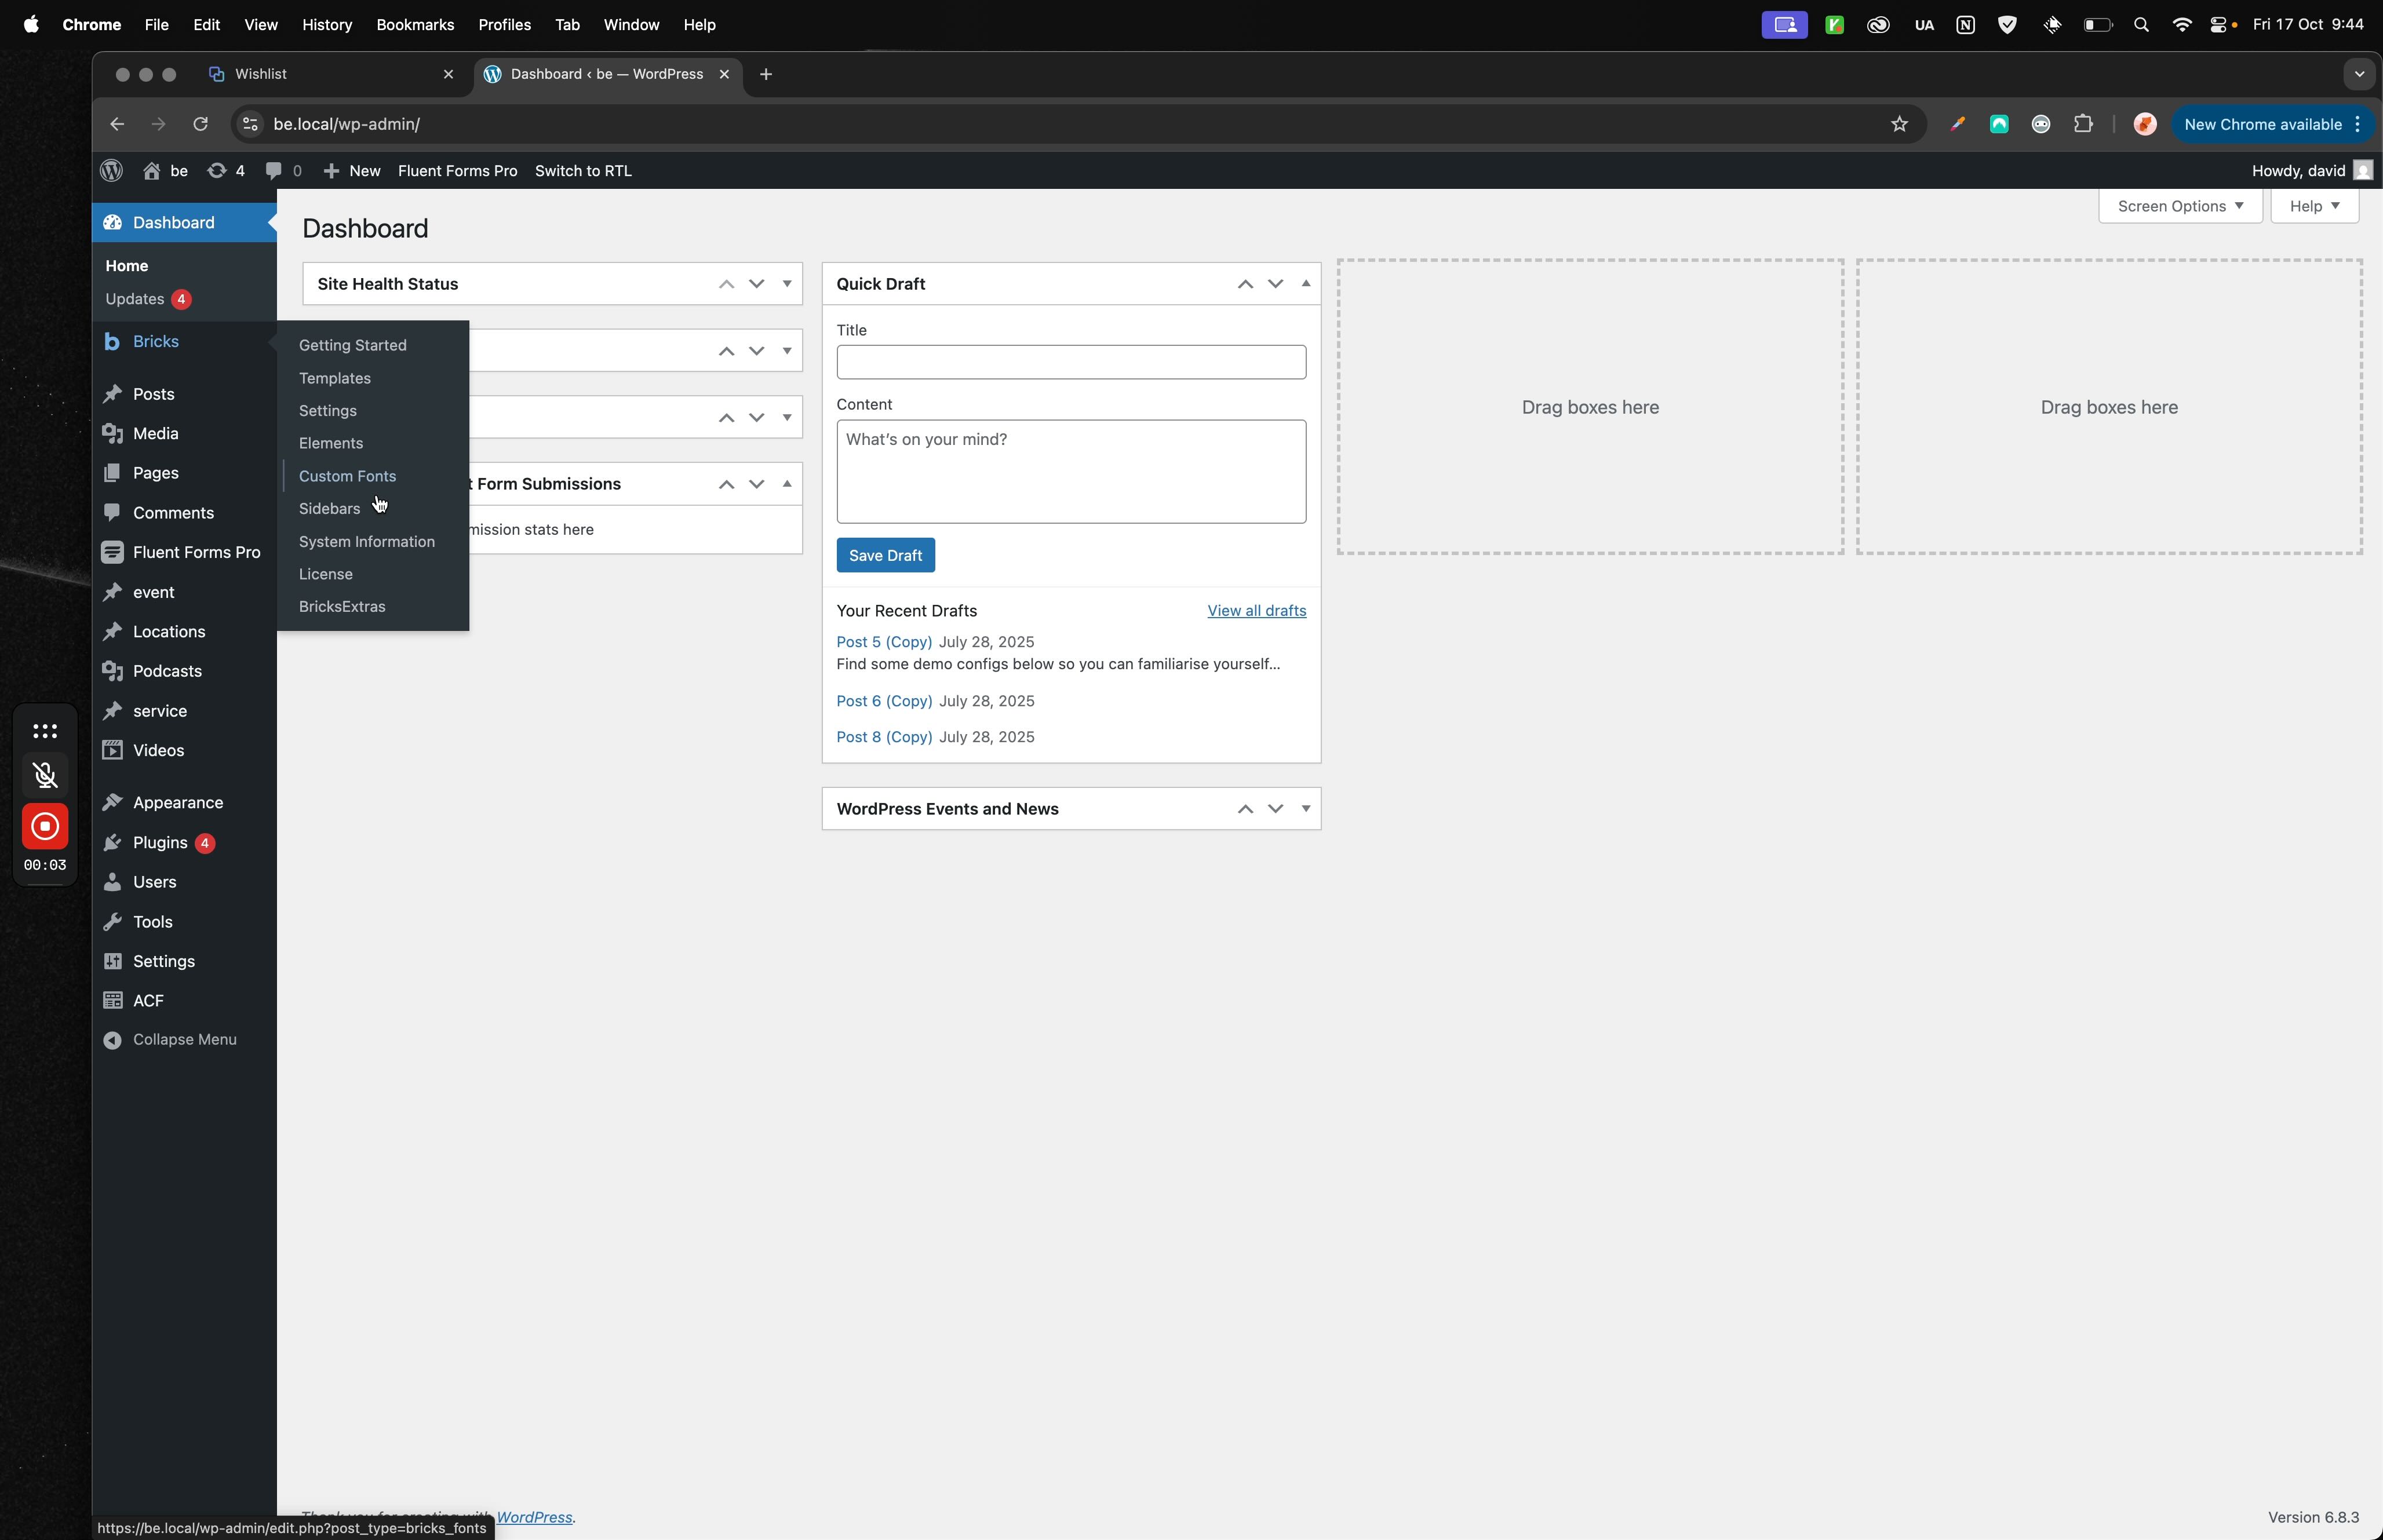The width and height of the screenshot is (2383, 1540).
Task: Open Custom Fonts in Bricks submenu
Action: coord(347,476)
